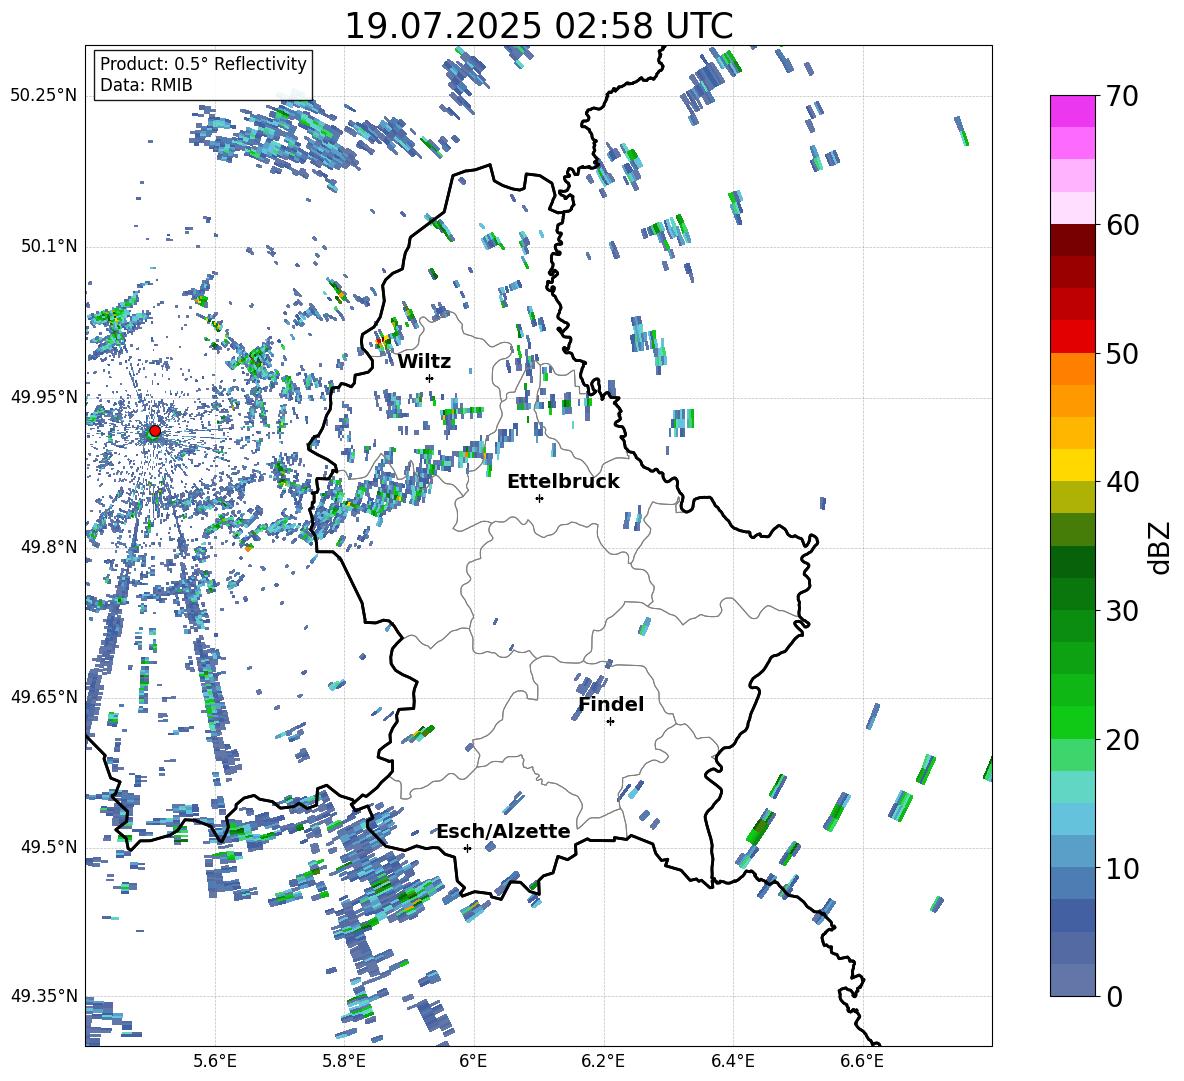Click the 60 colorbar tick label

pos(1122,225)
